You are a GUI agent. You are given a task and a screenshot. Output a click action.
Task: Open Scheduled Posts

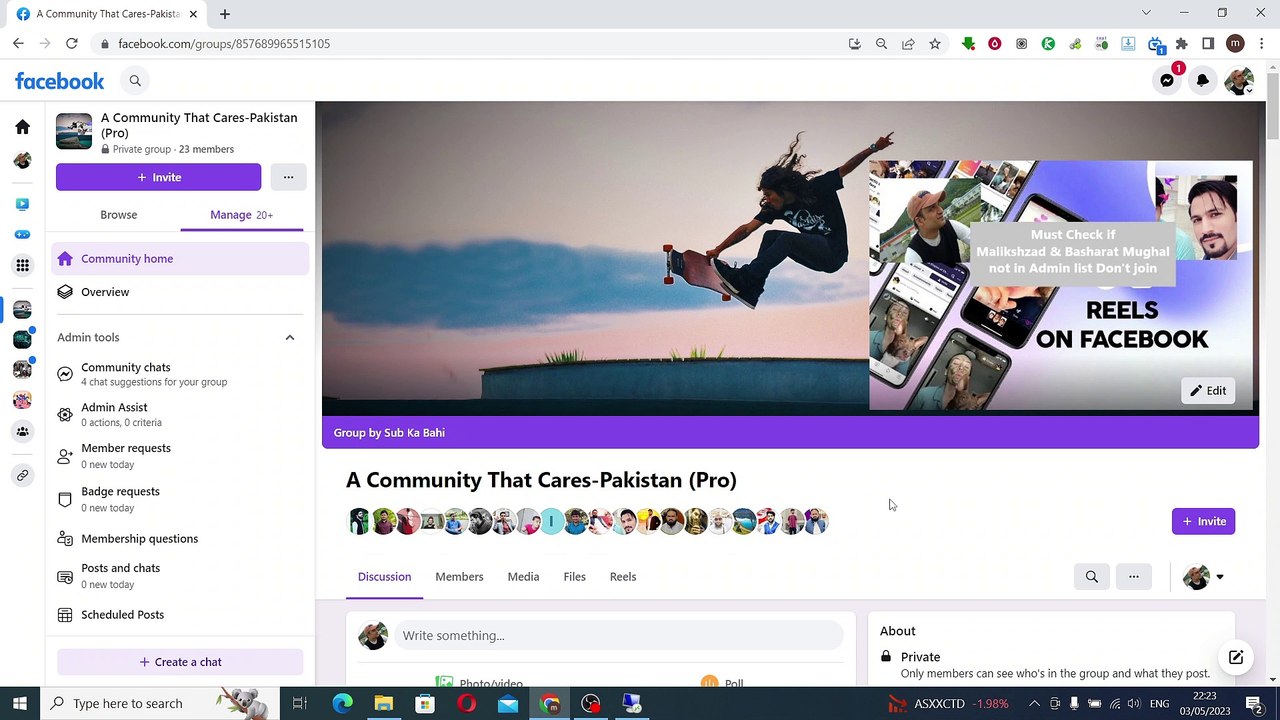180,615
